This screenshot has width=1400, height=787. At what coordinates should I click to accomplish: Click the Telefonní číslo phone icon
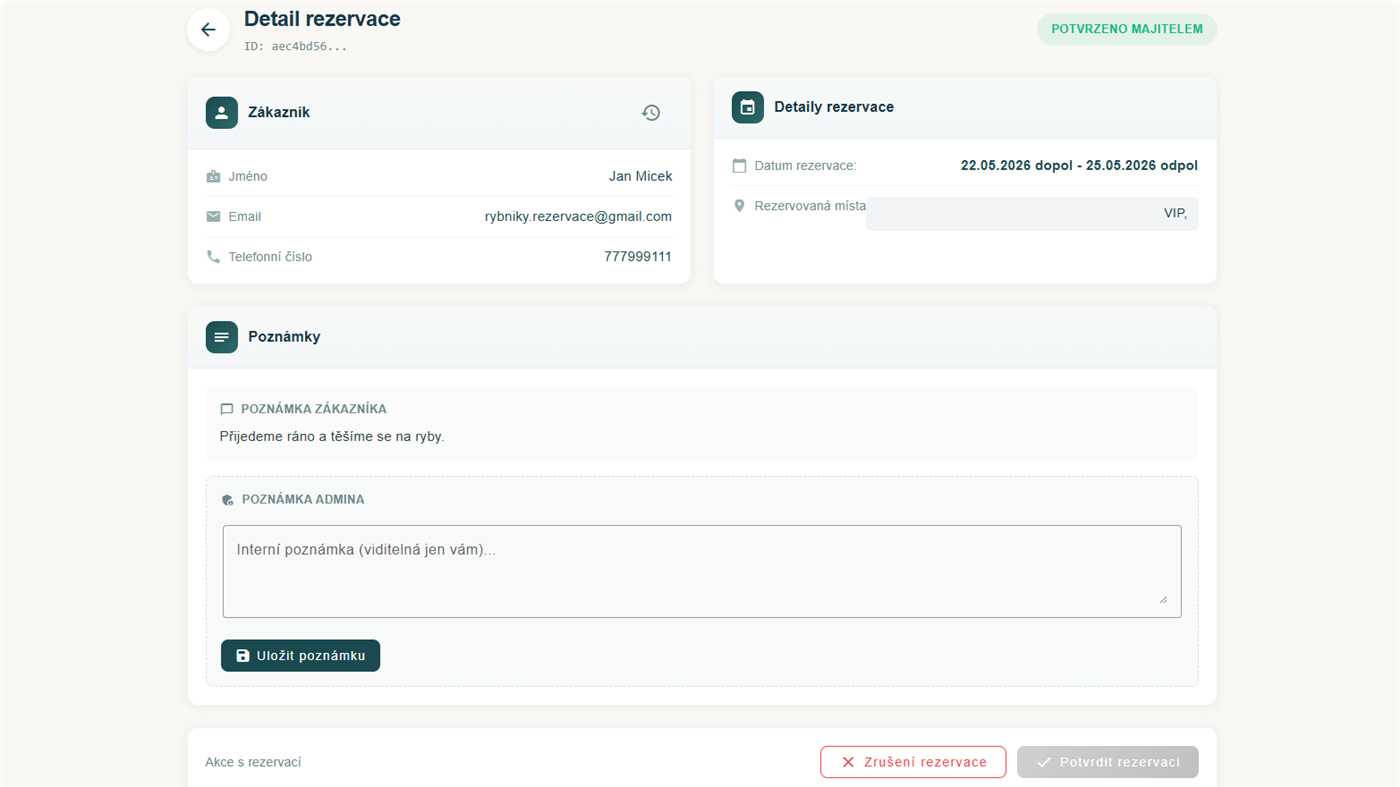click(213, 257)
